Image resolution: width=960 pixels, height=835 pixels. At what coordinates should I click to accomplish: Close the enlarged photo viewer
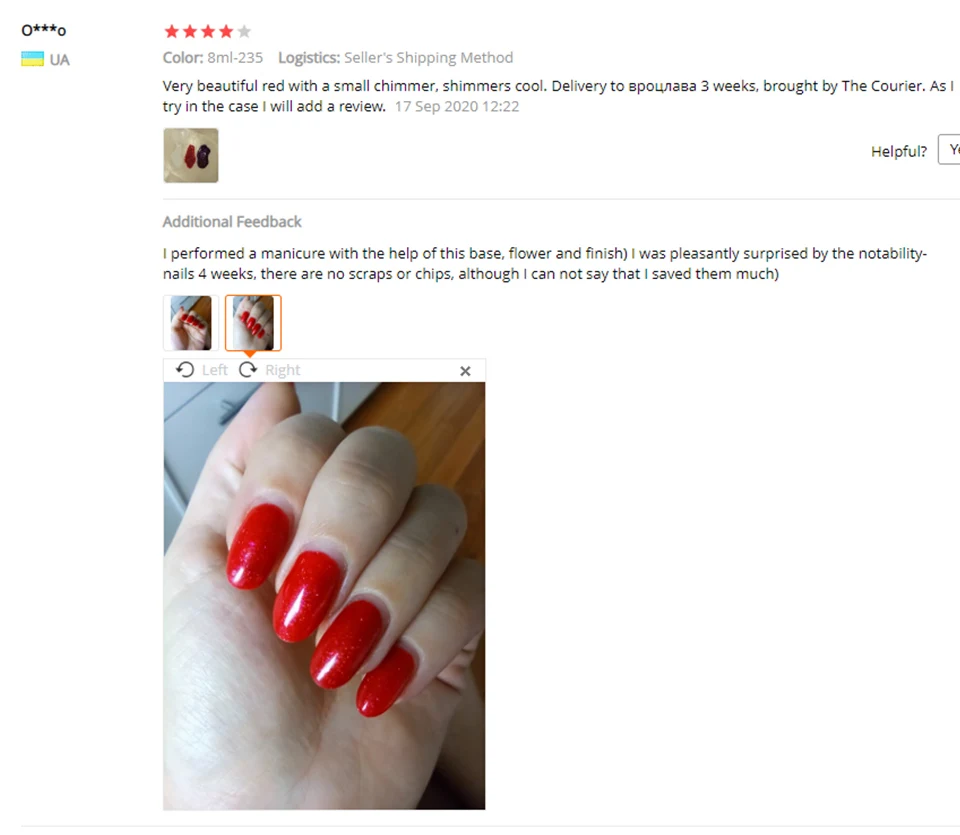465,371
